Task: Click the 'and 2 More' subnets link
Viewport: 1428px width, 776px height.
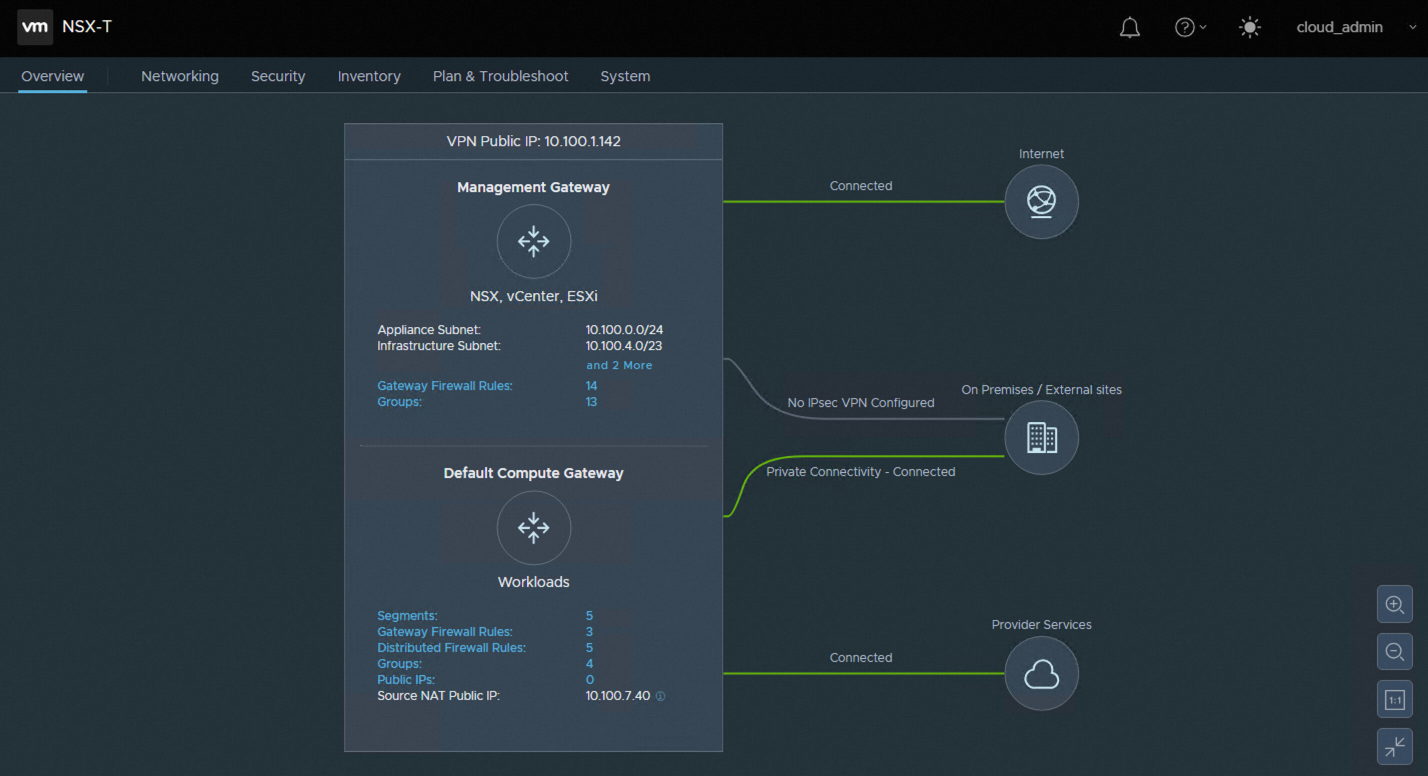Action: coord(619,365)
